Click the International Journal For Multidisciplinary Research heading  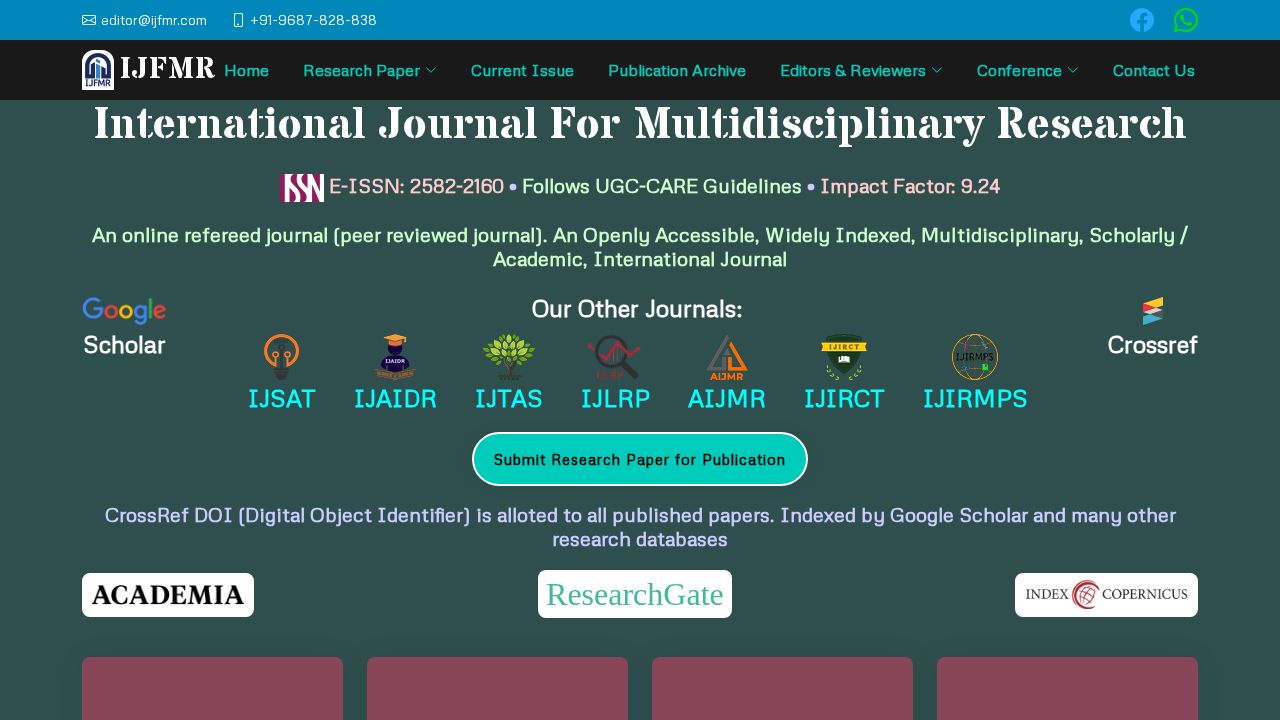coord(640,124)
